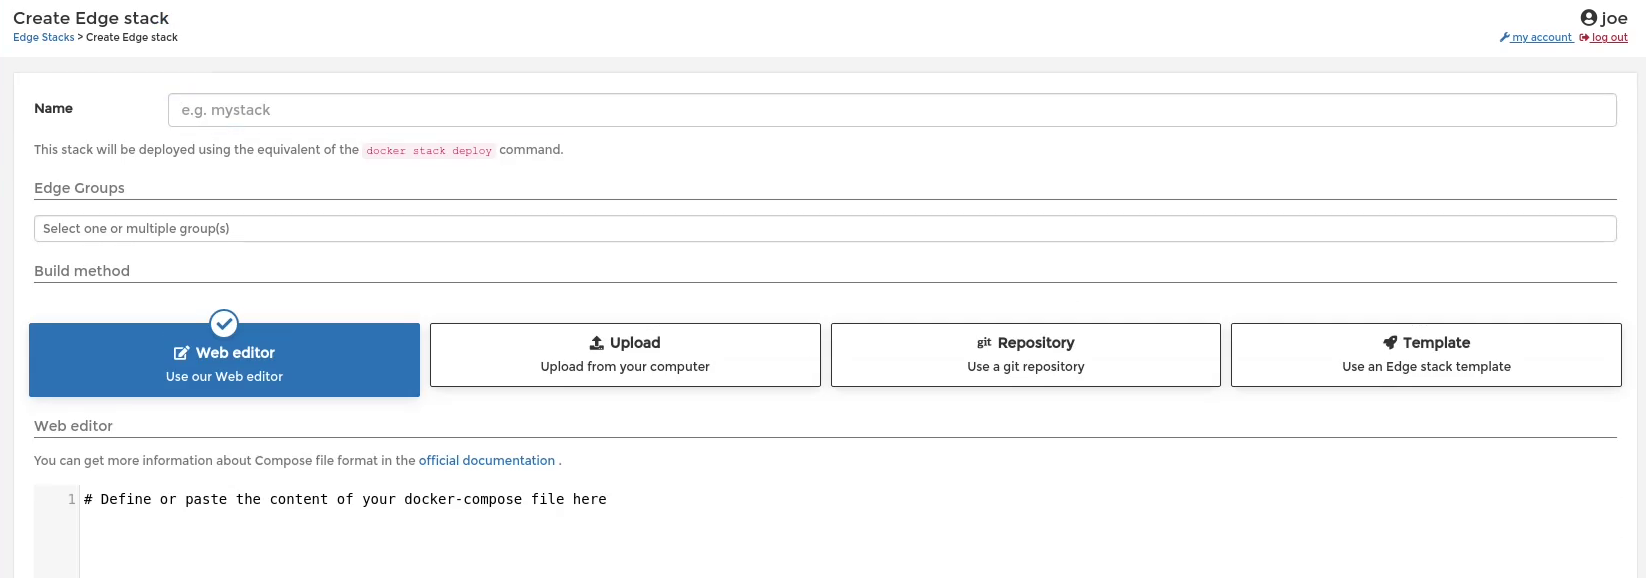The image size is (1646, 578).
Task: Open the Edge Groups selection dropdown
Action: click(825, 229)
